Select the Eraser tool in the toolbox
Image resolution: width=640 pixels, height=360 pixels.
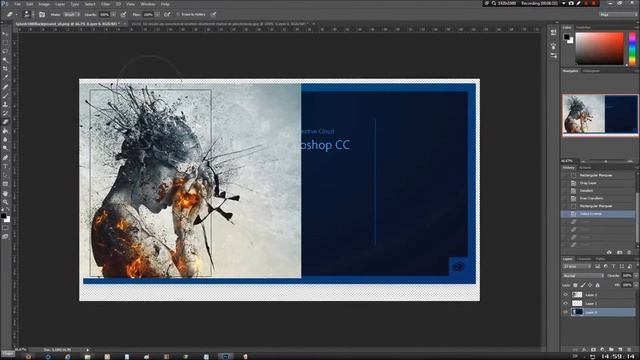click(x=5, y=122)
